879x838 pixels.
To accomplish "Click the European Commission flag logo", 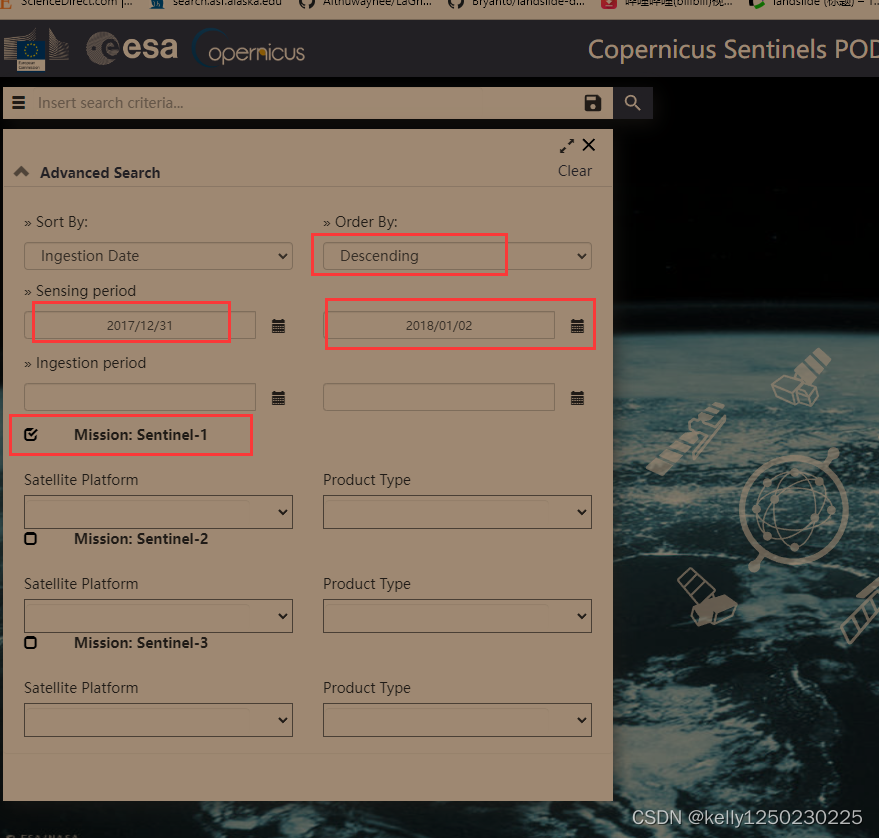I will pos(36,49).
